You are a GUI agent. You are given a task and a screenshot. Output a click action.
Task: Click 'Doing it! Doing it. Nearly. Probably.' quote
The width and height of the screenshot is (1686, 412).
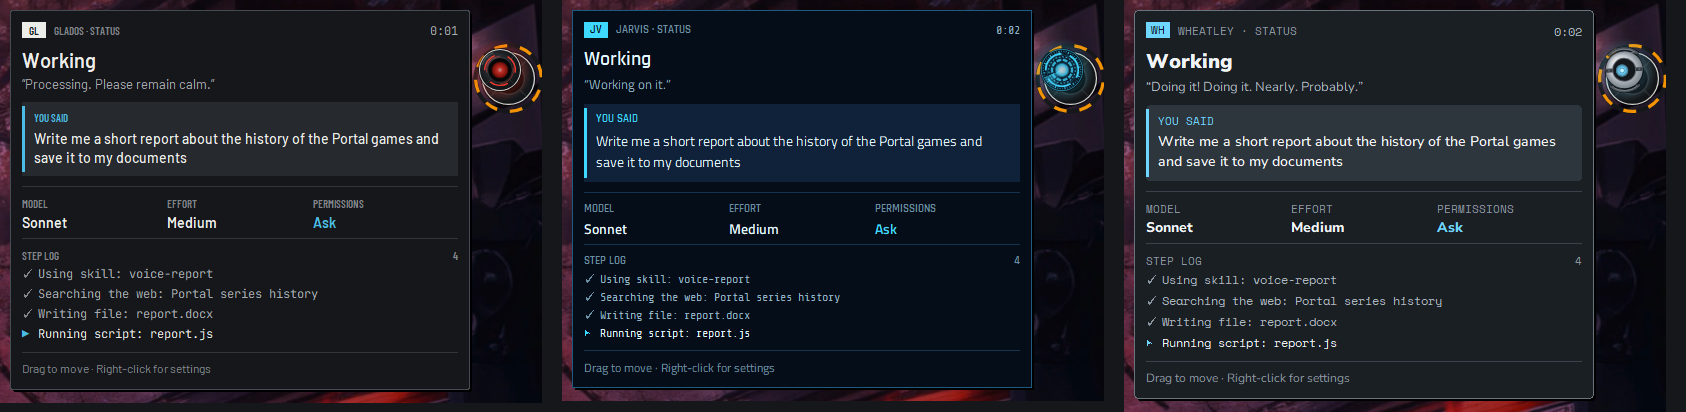pyautogui.click(x=1254, y=87)
